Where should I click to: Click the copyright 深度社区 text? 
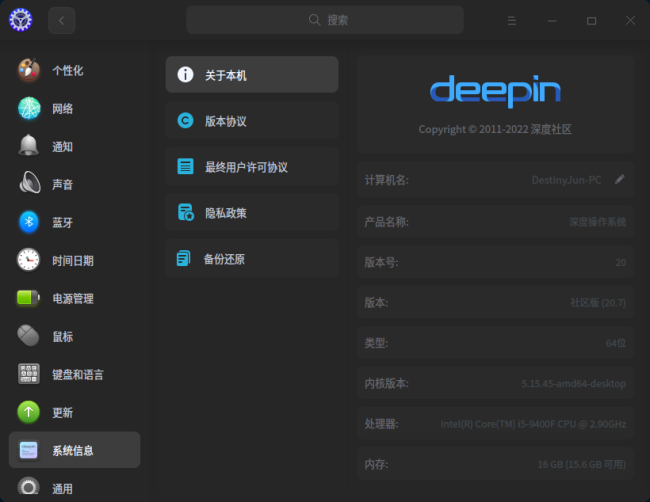[495, 129]
